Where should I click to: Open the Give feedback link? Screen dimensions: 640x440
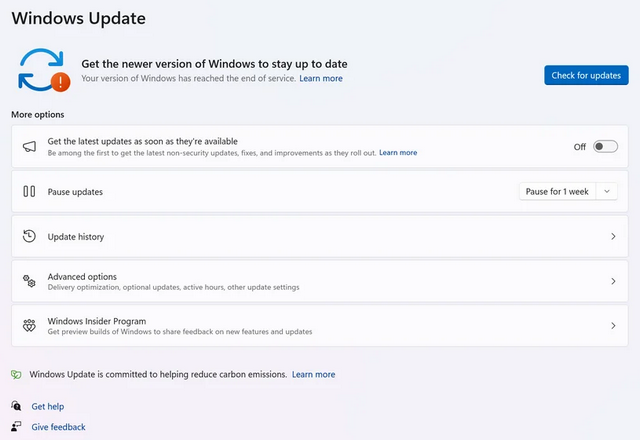coord(58,427)
